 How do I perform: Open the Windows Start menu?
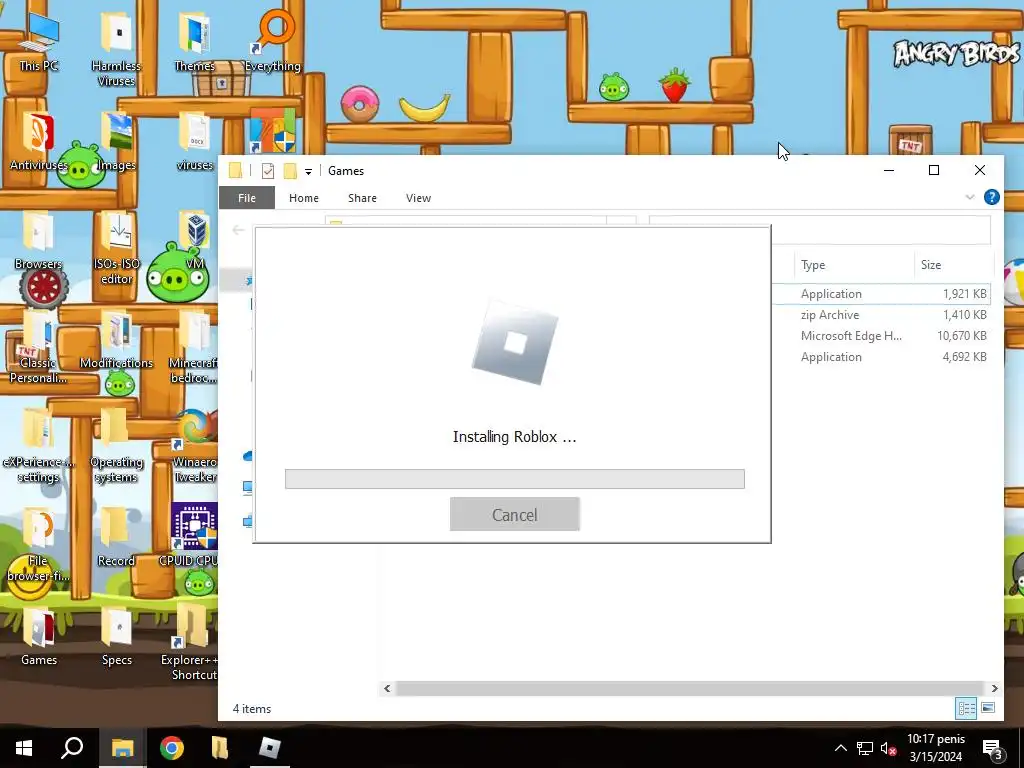24,748
